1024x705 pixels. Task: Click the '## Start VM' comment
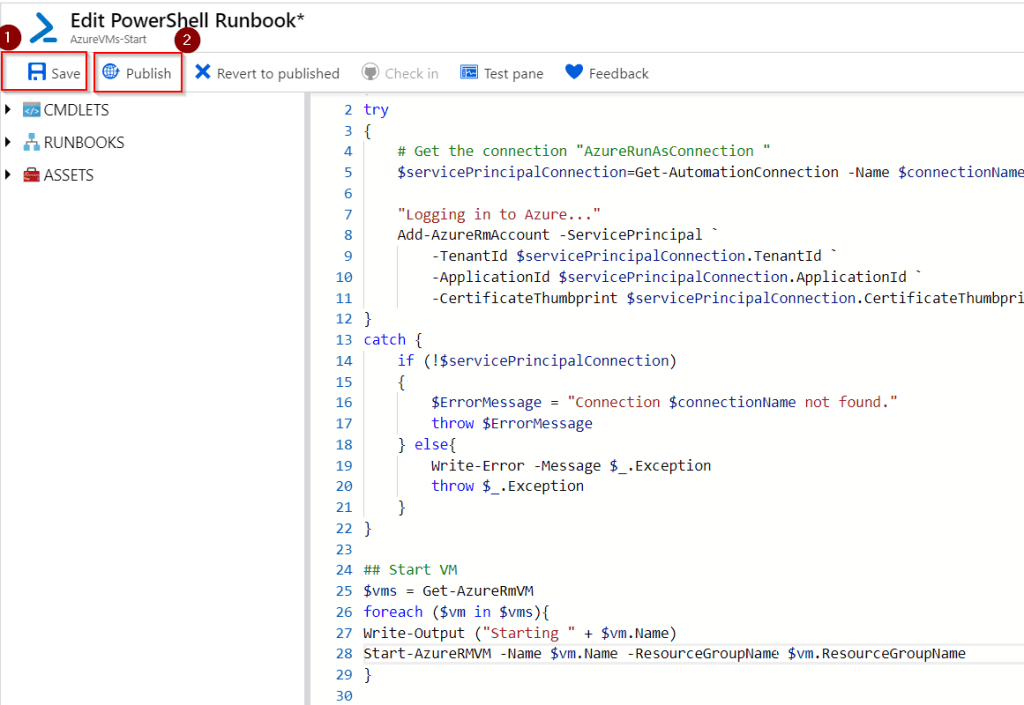coord(410,570)
